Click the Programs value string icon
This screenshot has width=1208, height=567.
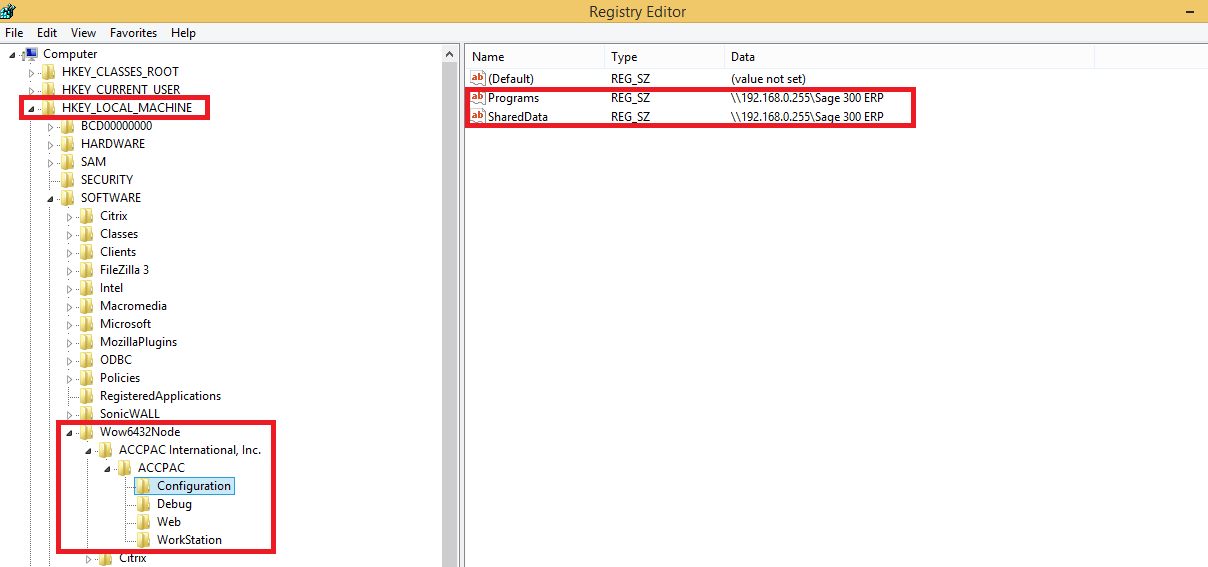(x=478, y=98)
